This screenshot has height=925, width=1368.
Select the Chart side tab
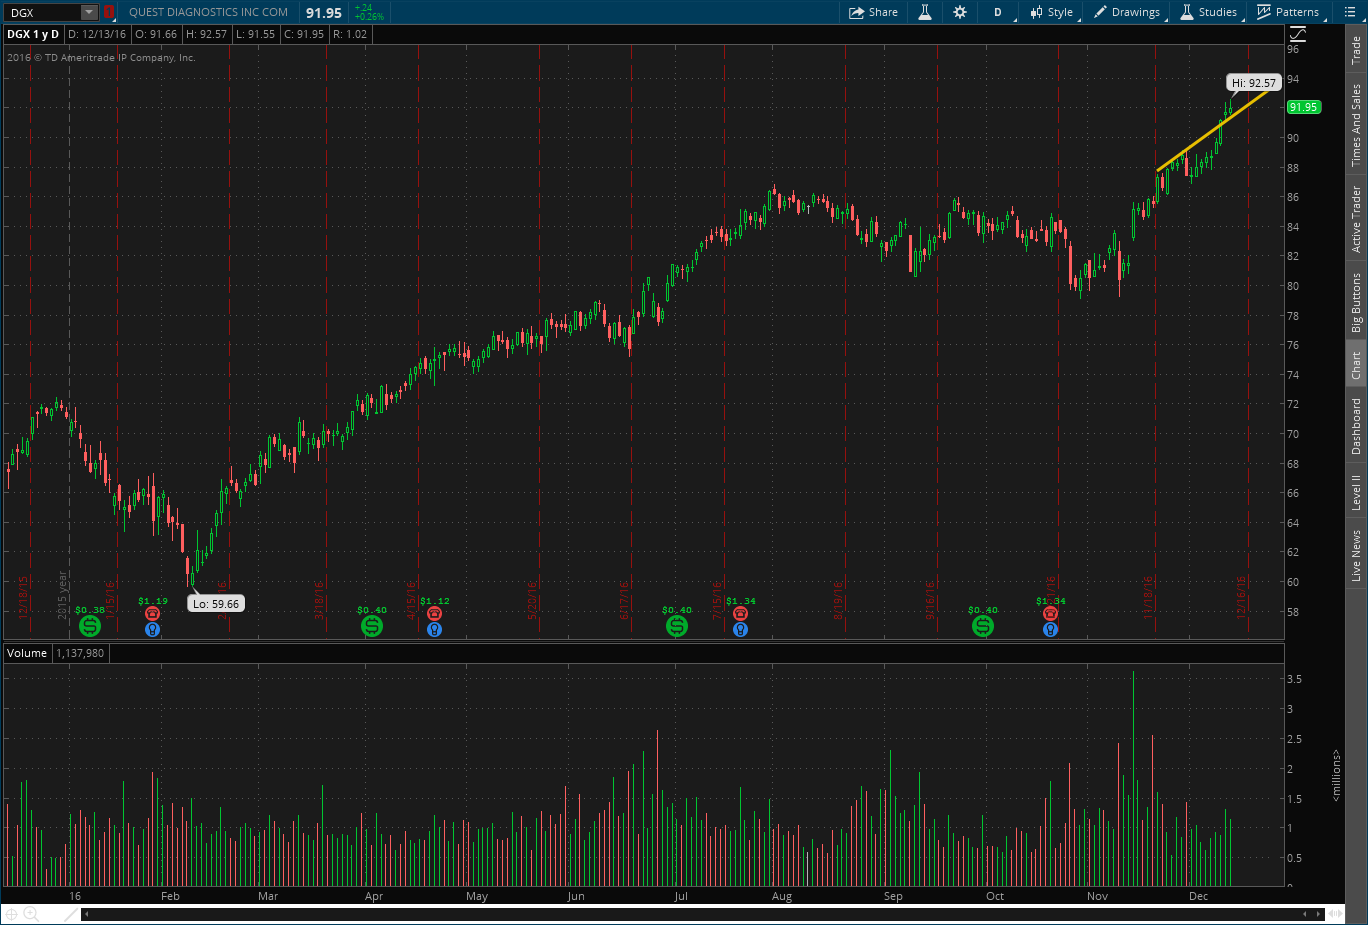[1356, 365]
